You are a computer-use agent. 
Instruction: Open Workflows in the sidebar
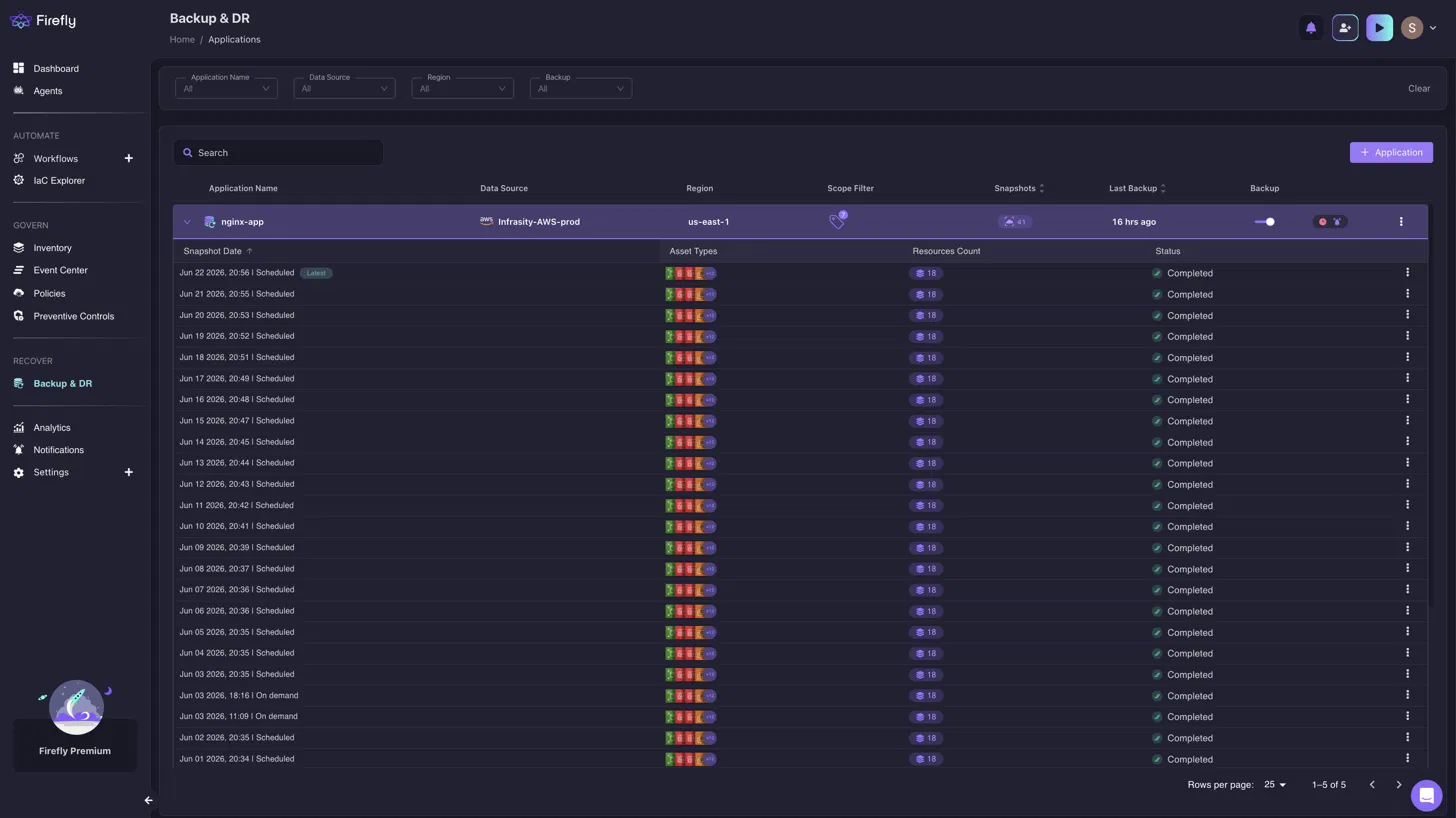(x=55, y=159)
